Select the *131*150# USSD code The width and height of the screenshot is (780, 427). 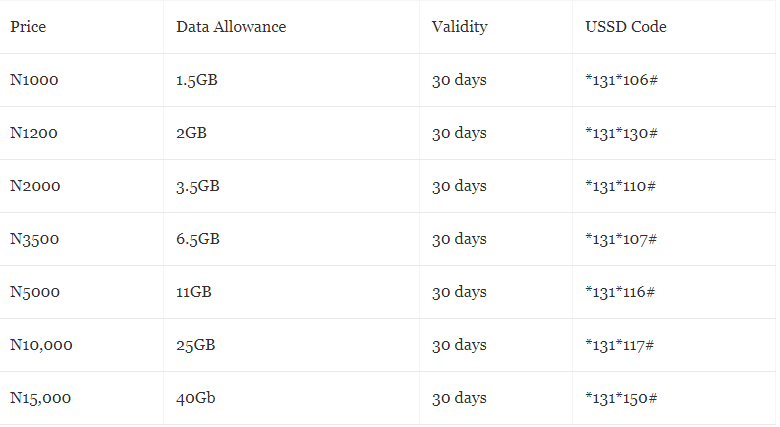tap(621, 398)
